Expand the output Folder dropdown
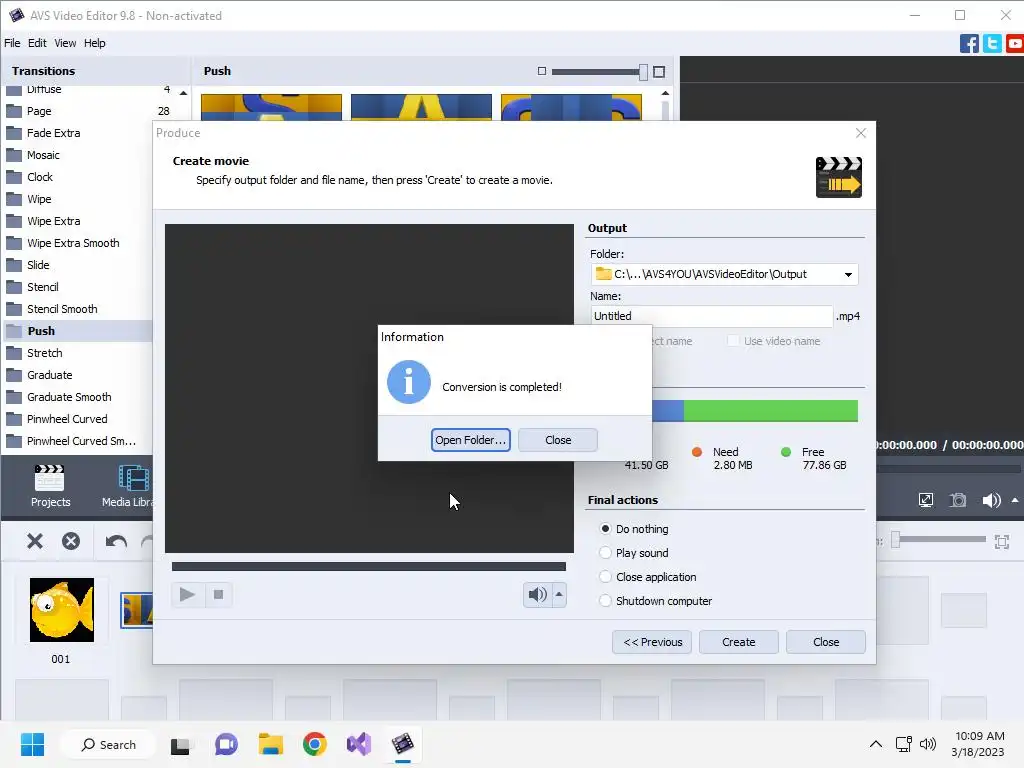1024x768 pixels. point(848,274)
